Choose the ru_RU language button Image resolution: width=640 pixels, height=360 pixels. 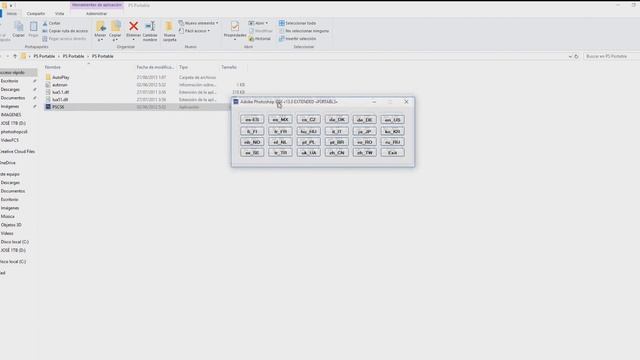click(393, 142)
